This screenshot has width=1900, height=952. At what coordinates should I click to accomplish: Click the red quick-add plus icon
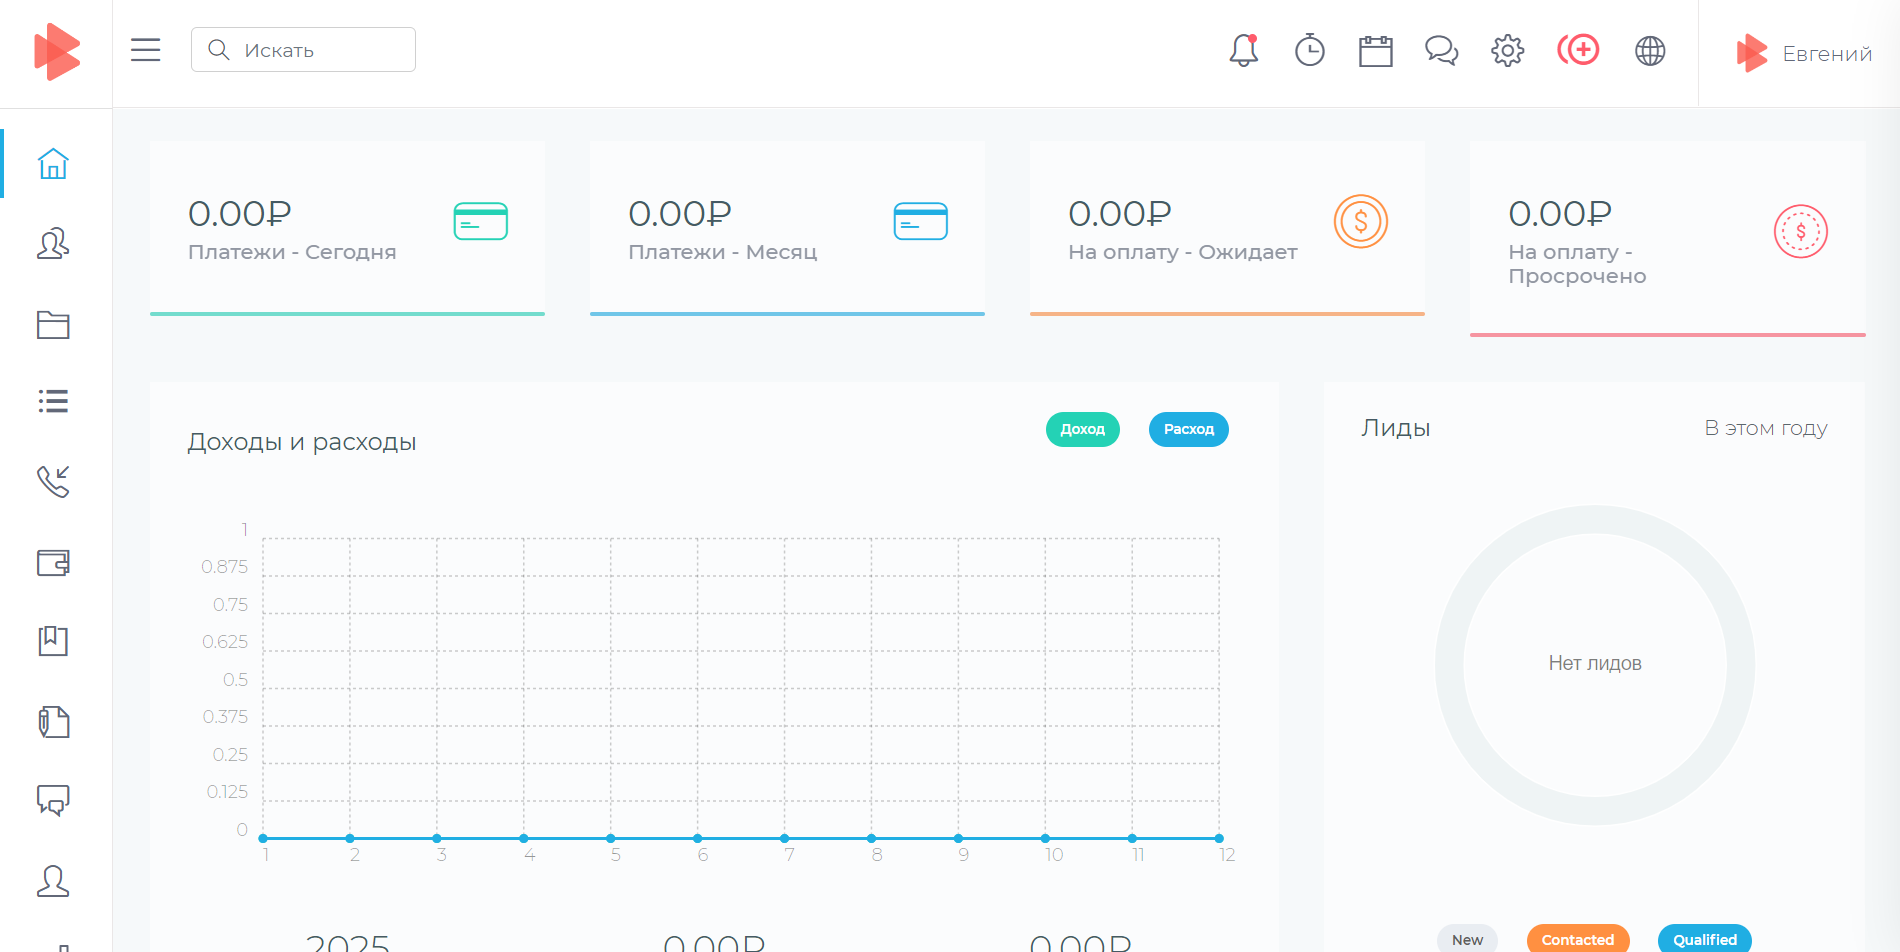1578,49
